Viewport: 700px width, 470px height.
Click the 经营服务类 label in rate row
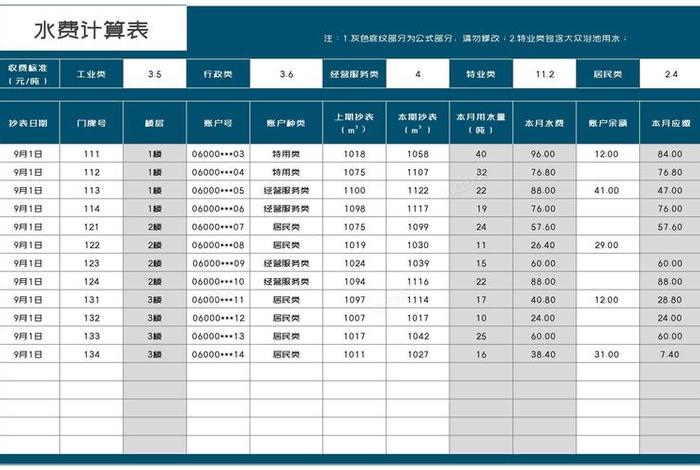pos(354,74)
